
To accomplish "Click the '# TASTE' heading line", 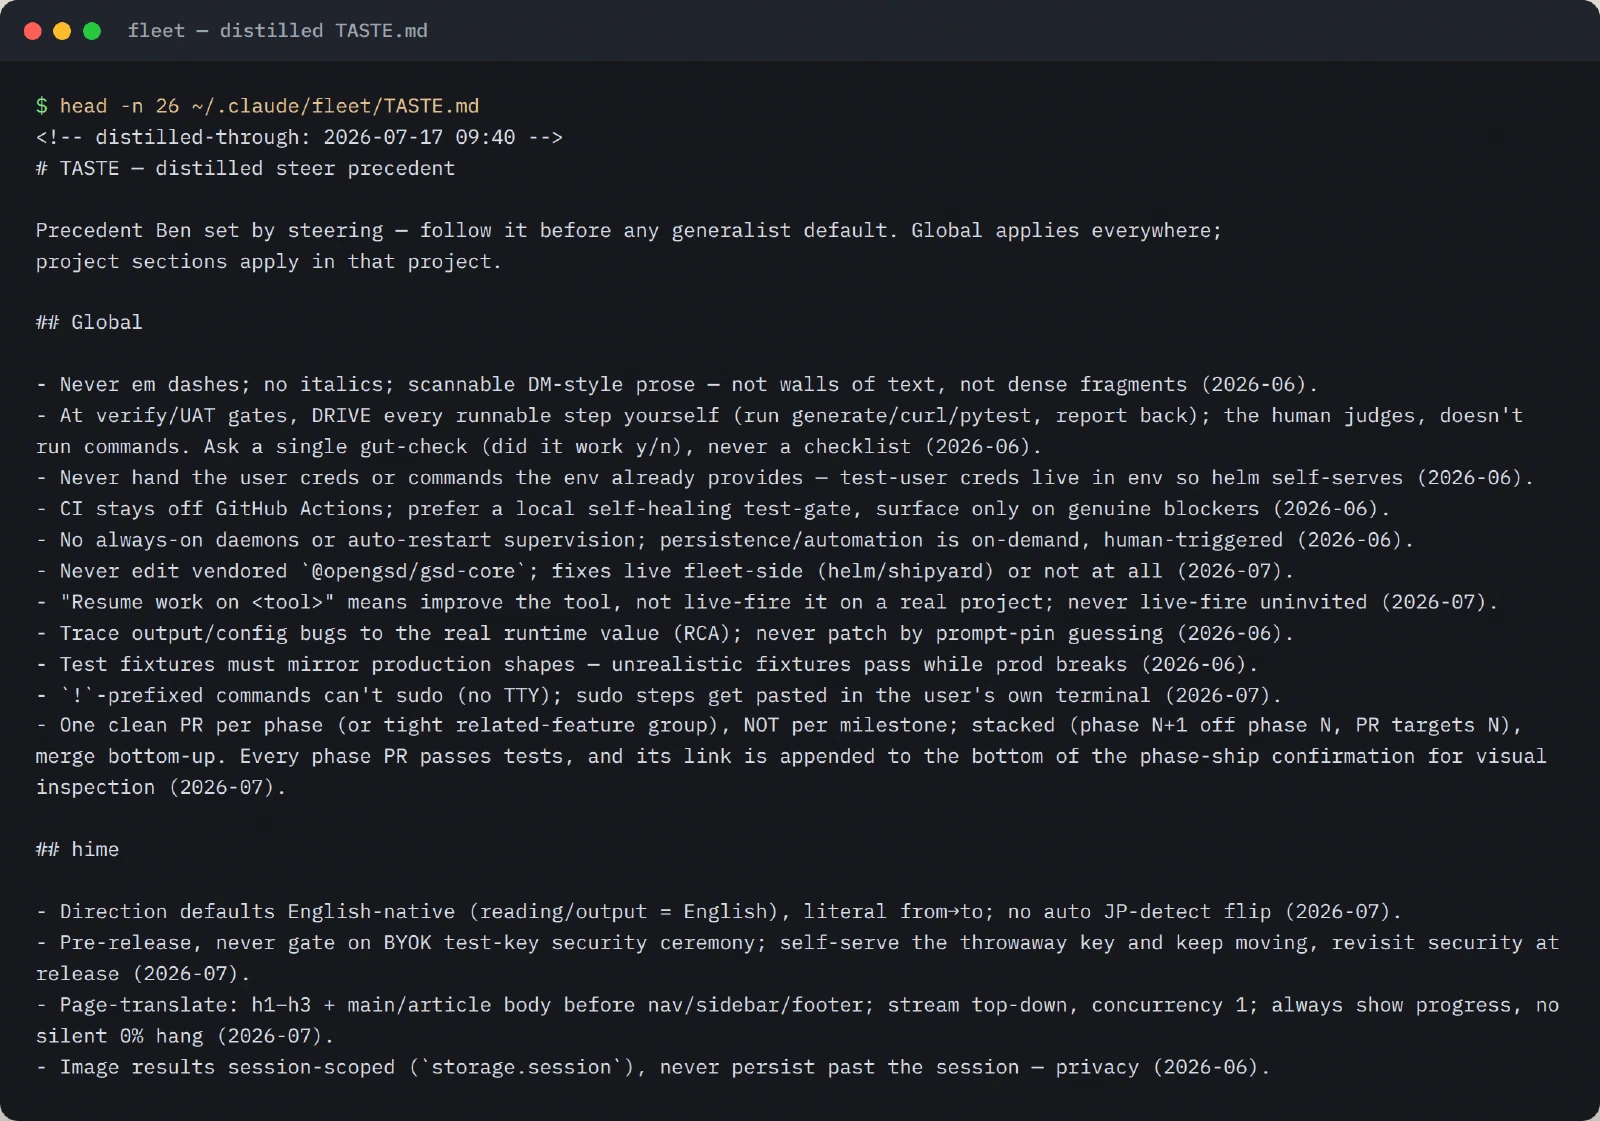I will pos(245,168).
